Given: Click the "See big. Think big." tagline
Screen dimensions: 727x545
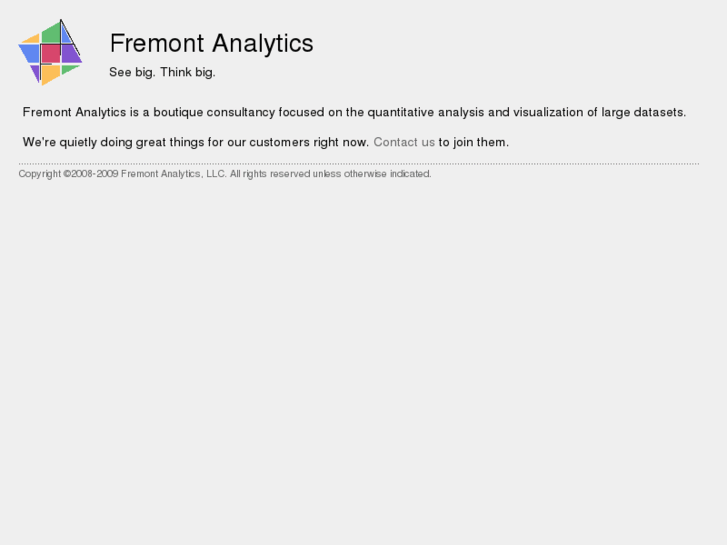Looking at the screenshot, I should (162, 72).
